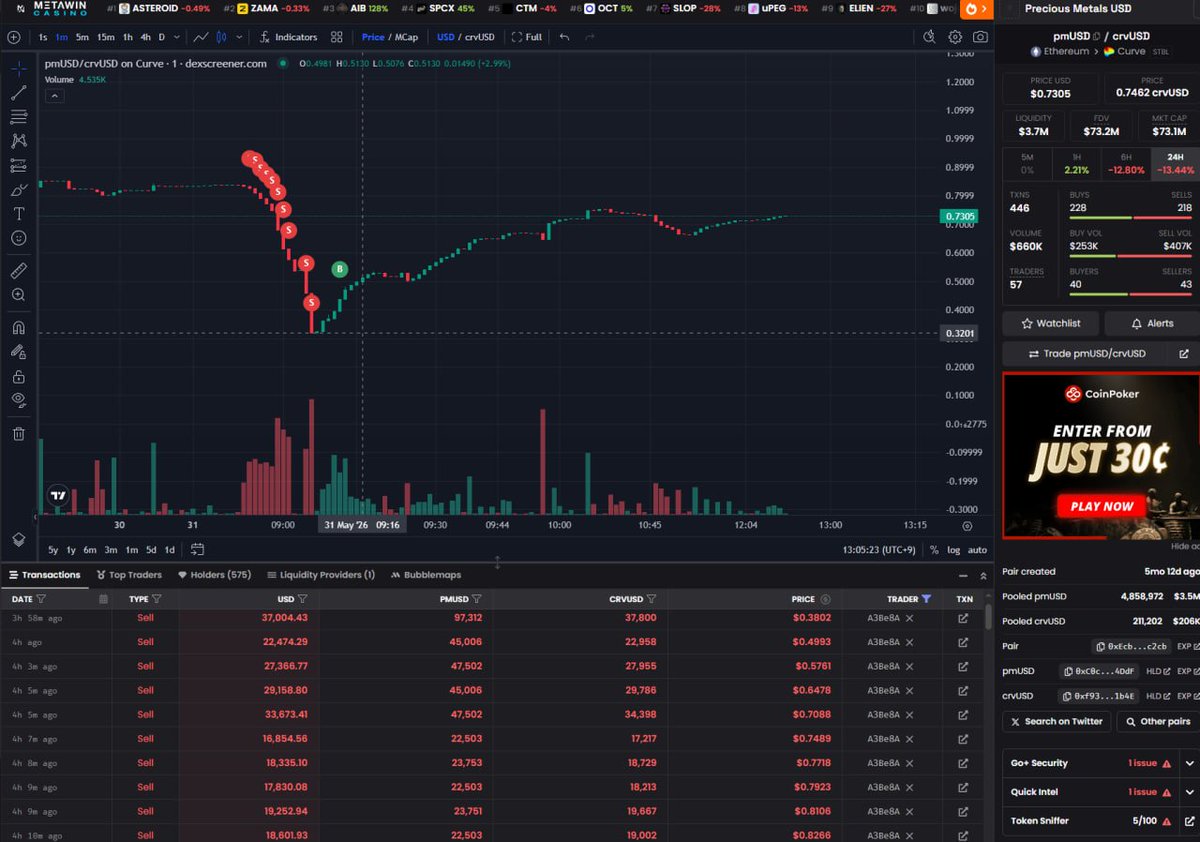Switch to the Top Traders tab
Viewport: 1200px width, 842px height.
(x=129, y=575)
